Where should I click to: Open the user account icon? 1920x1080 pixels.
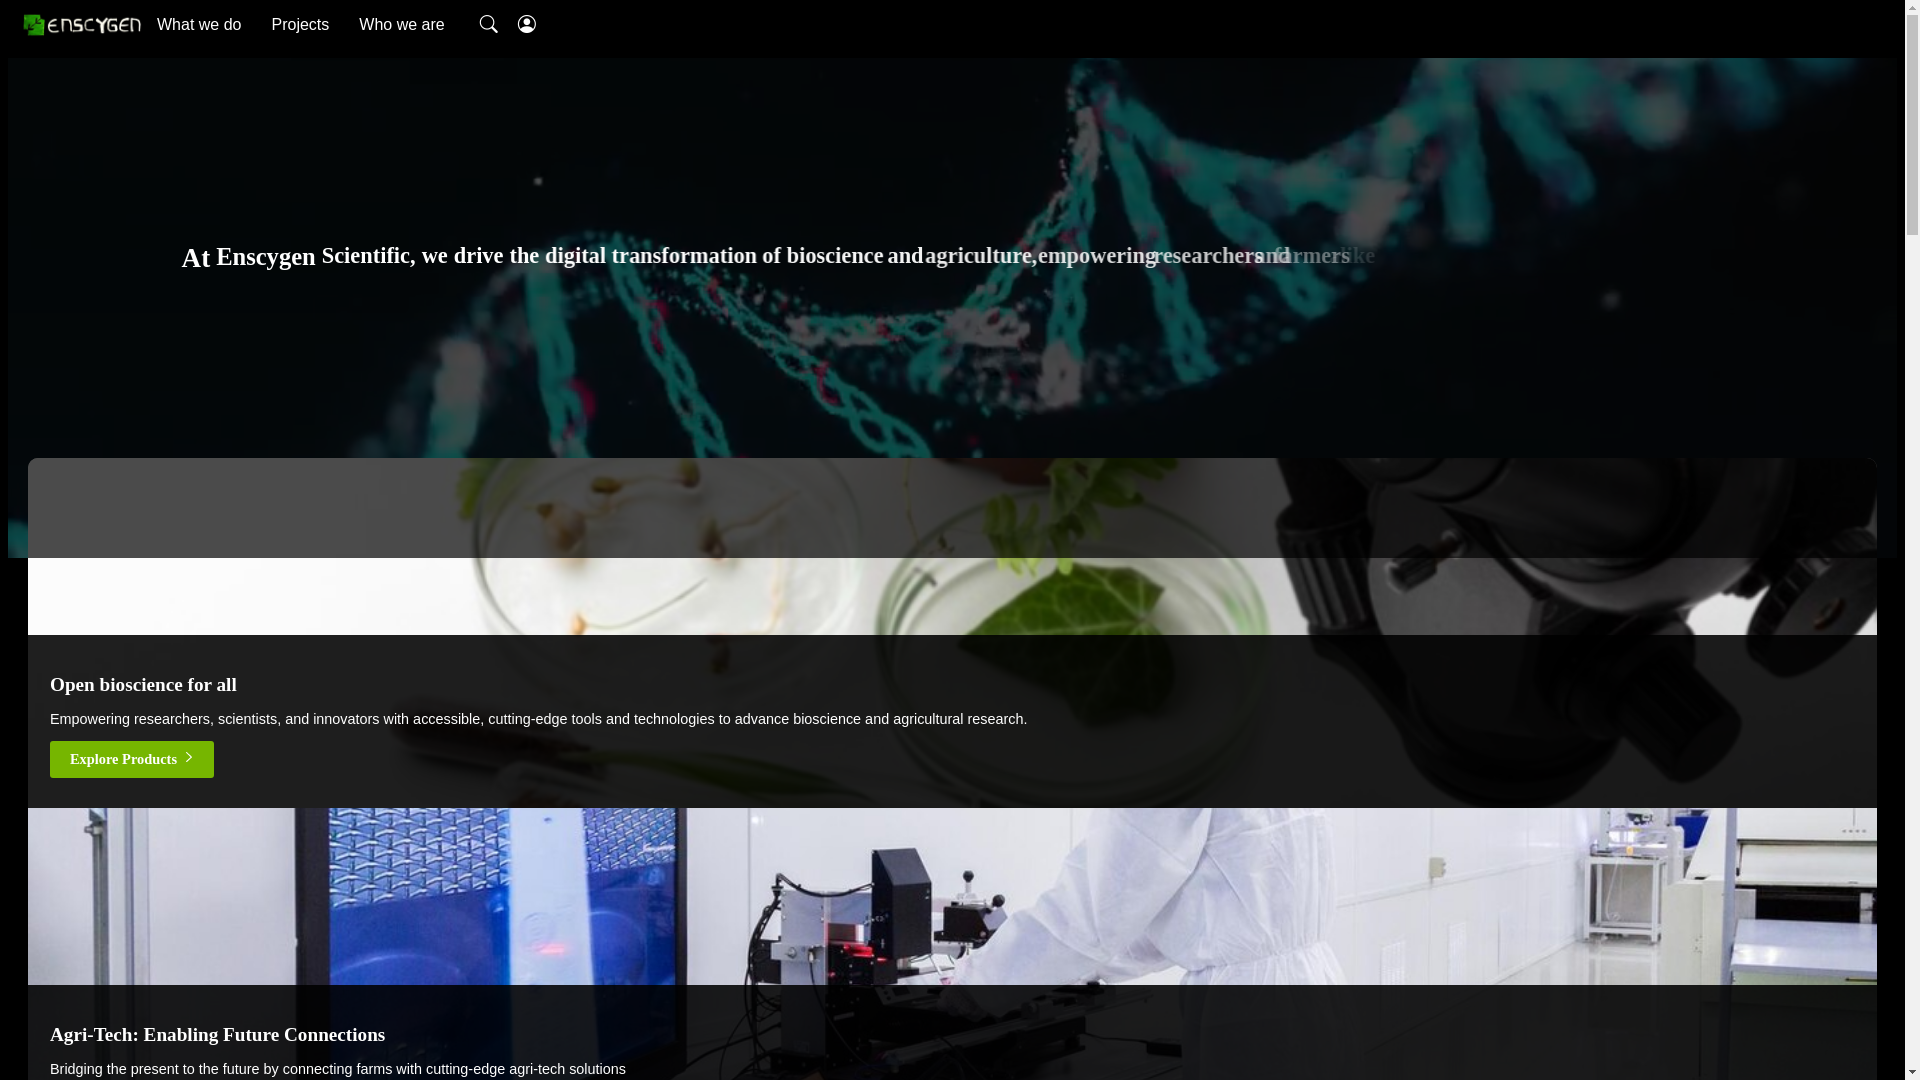pos(527,24)
